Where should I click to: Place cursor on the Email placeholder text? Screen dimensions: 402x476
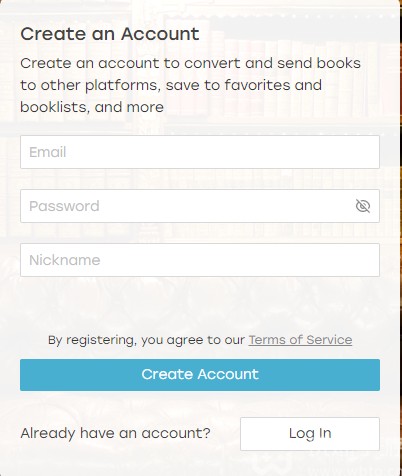(48, 152)
